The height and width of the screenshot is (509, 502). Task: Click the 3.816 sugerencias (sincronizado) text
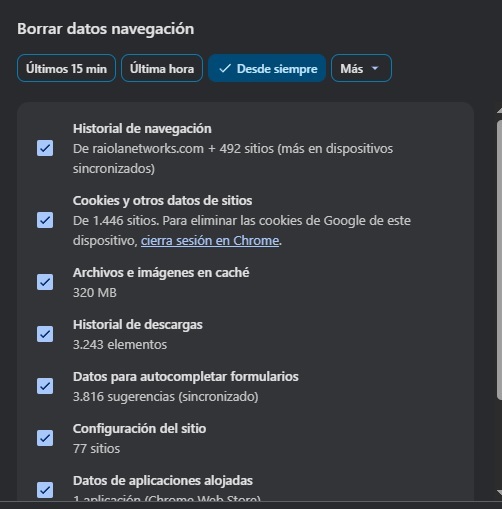click(166, 397)
